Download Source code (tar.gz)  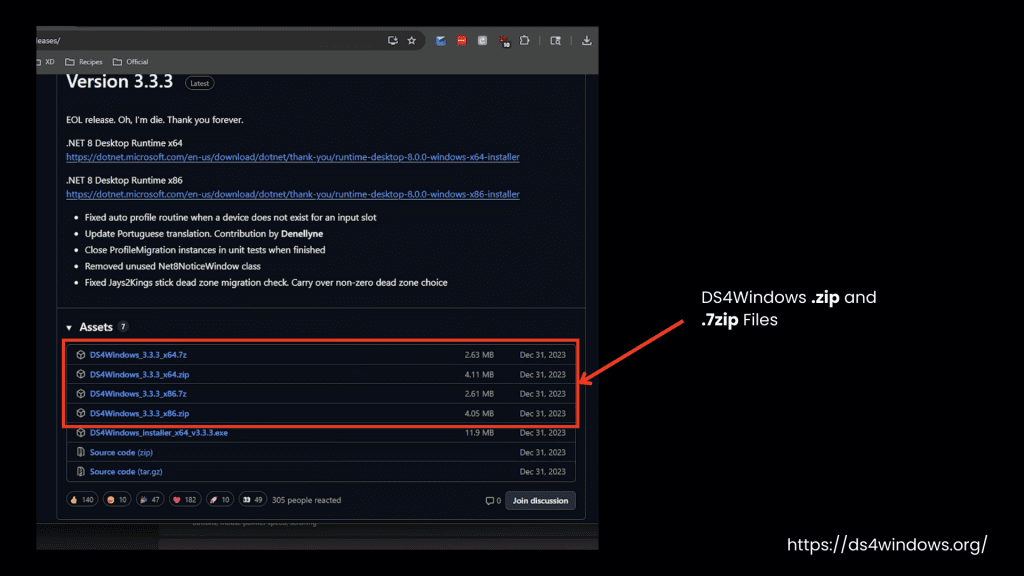coord(126,472)
